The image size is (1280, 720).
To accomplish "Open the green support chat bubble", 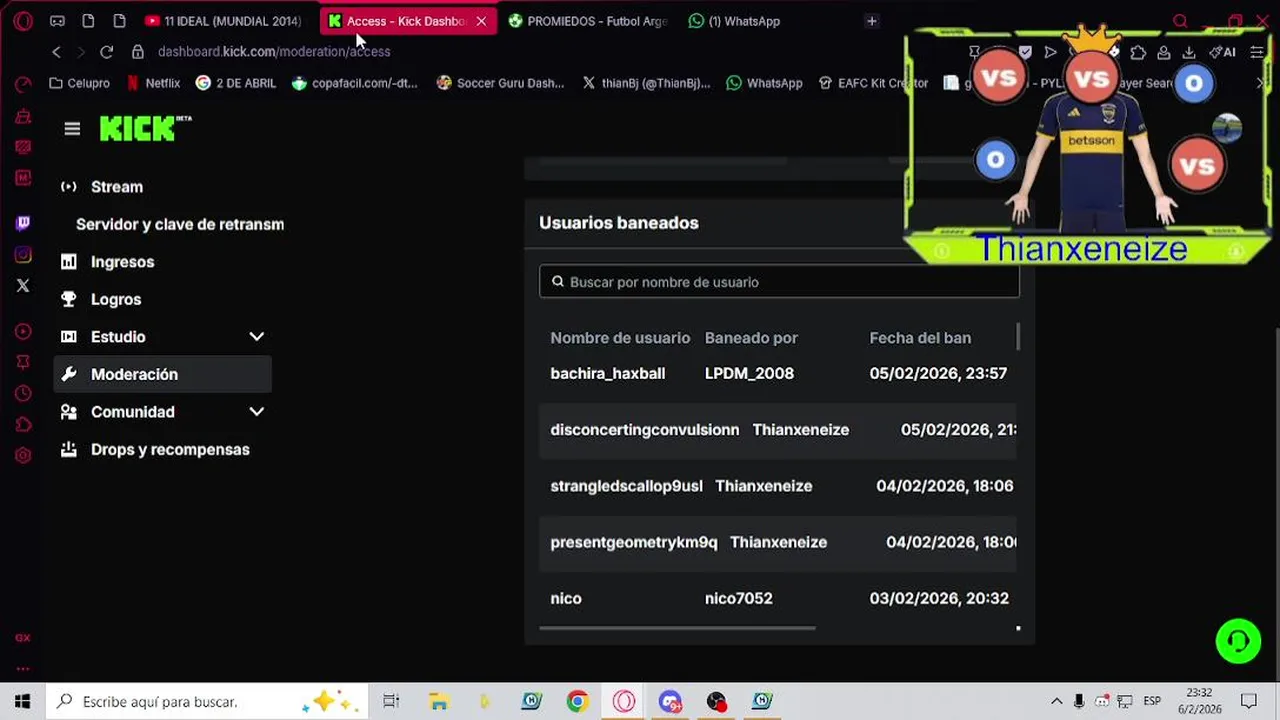I will [x=1238, y=641].
